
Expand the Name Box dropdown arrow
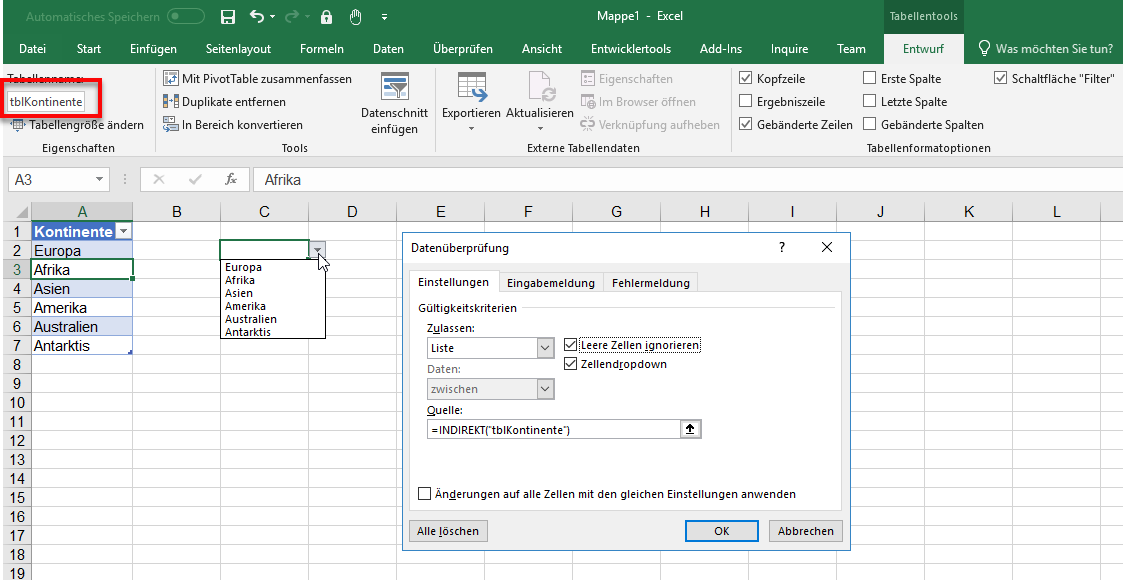point(99,180)
